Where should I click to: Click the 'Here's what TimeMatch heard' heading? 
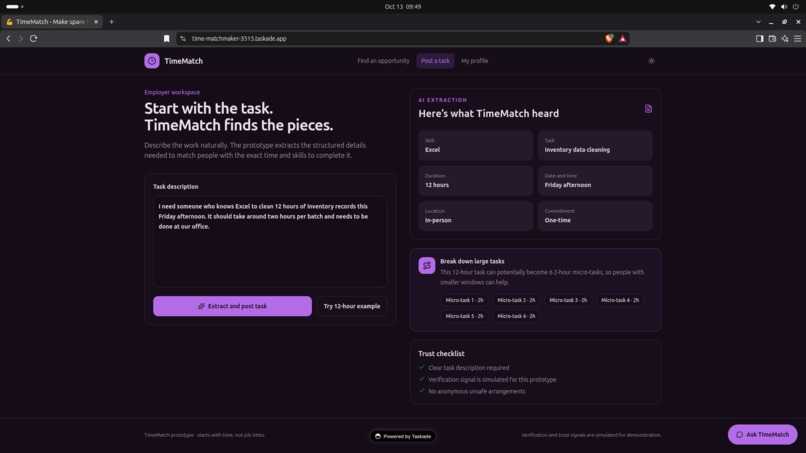click(x=488, y=114)
